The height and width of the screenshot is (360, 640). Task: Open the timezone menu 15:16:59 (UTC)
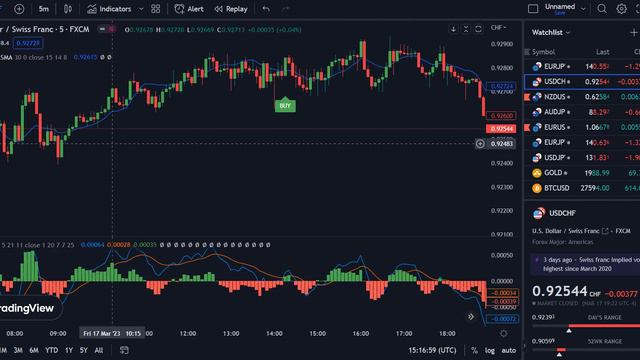pyautogui.click(x=432, y=350)
